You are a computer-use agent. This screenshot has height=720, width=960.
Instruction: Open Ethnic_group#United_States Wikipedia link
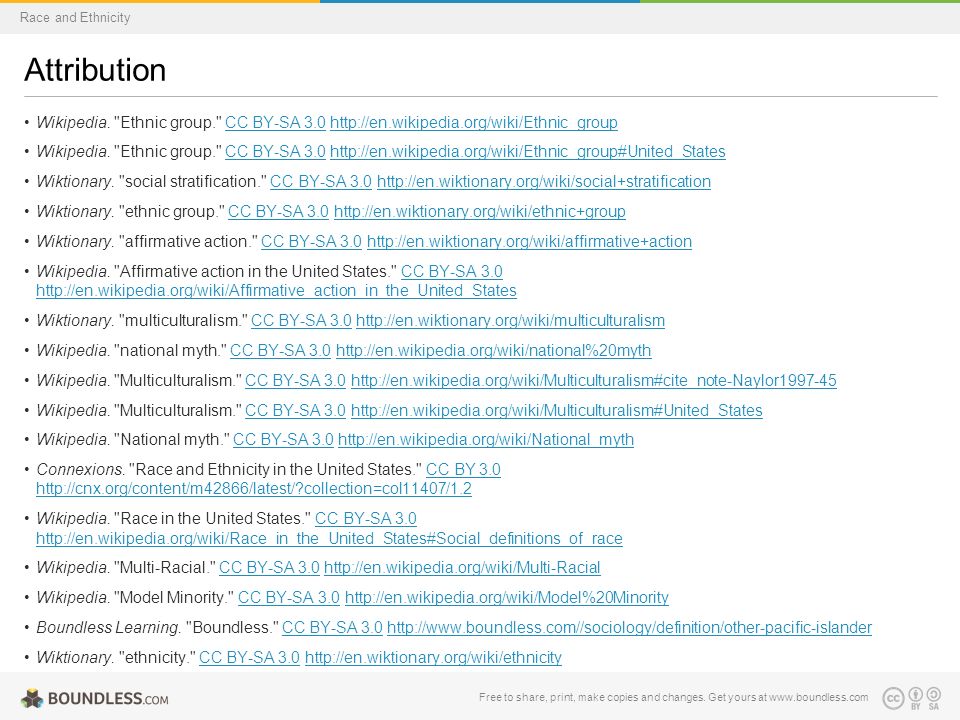click(x=527, y=151)
